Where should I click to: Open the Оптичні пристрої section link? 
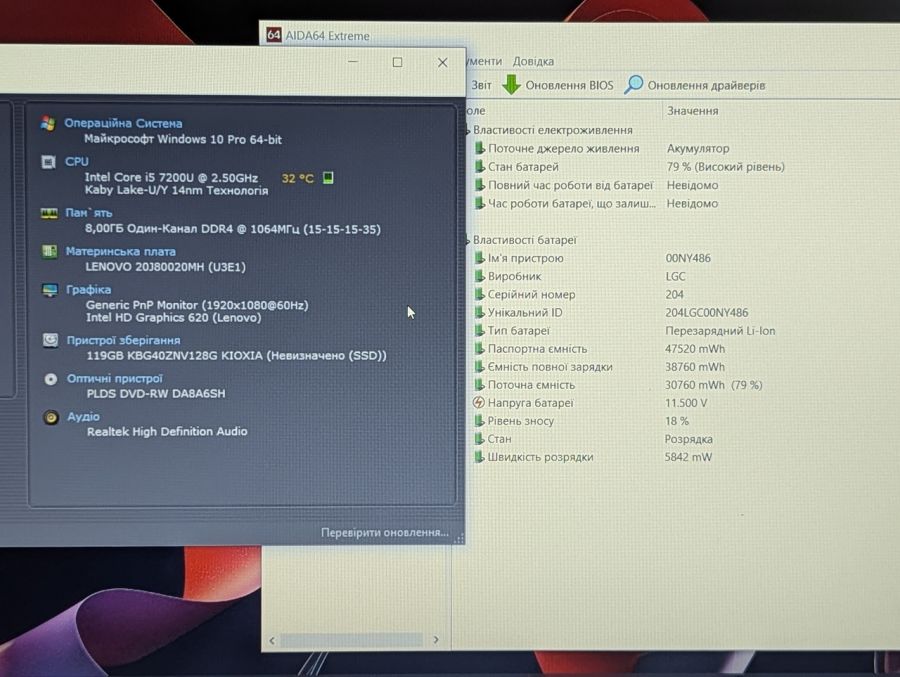[115, 378]
